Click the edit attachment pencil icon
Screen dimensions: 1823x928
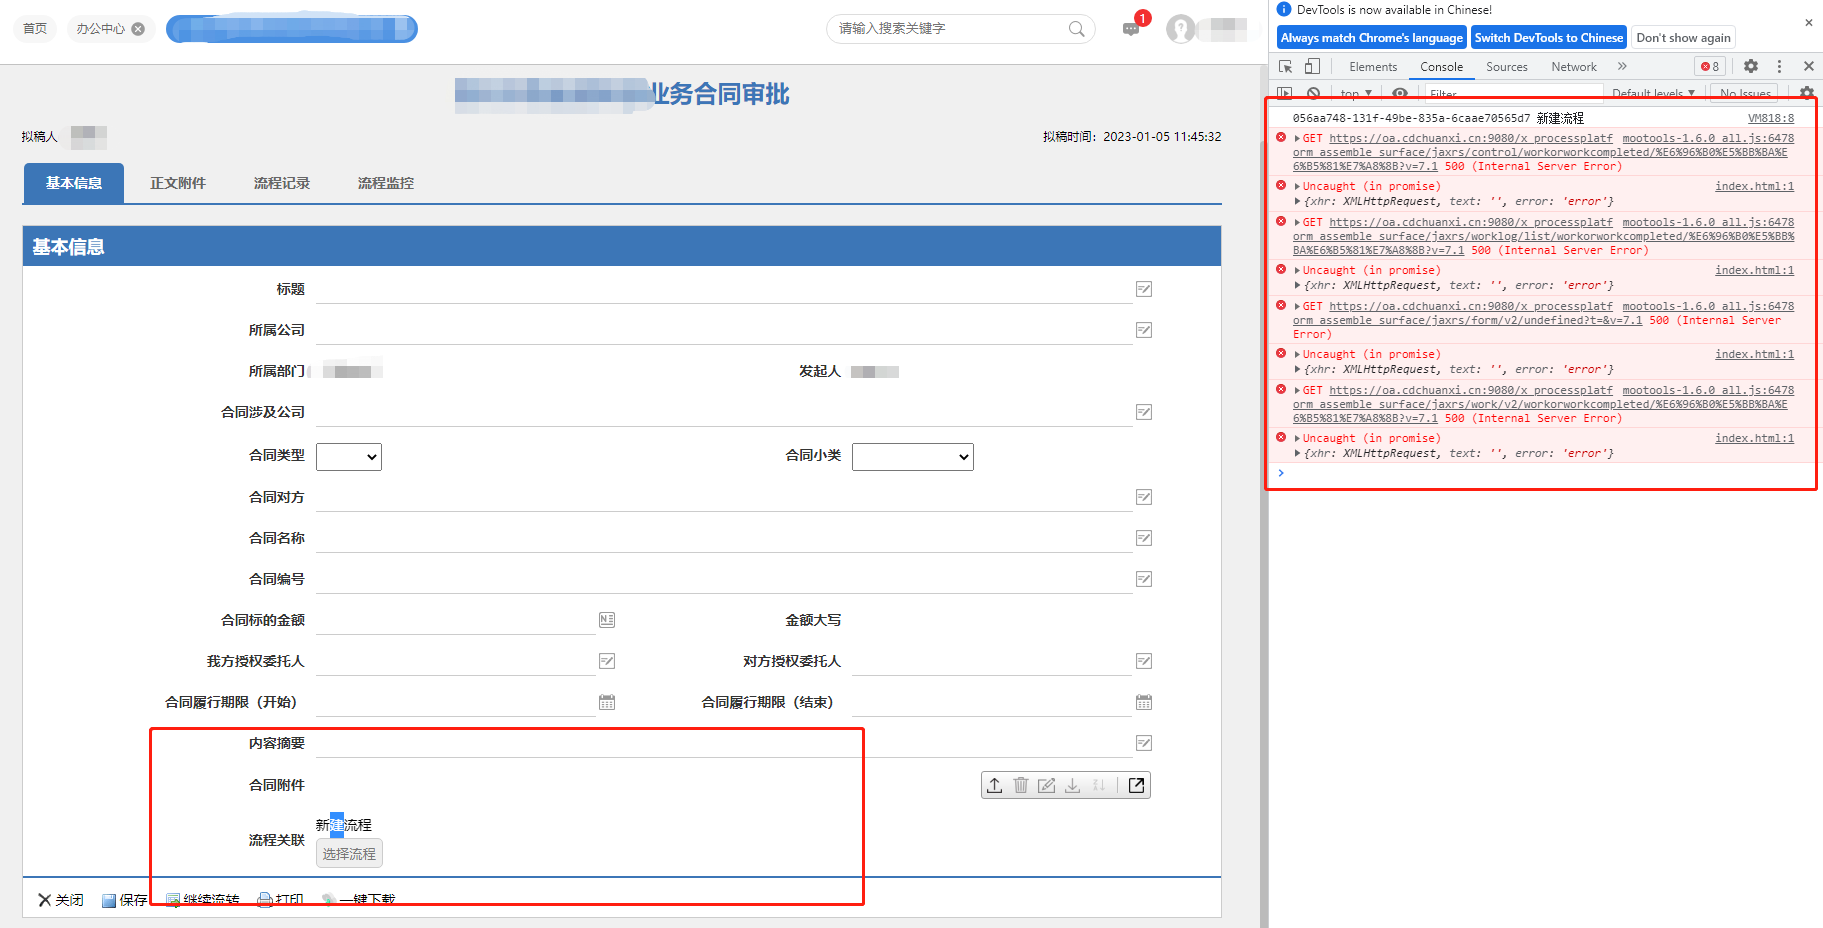(1047, 785)
